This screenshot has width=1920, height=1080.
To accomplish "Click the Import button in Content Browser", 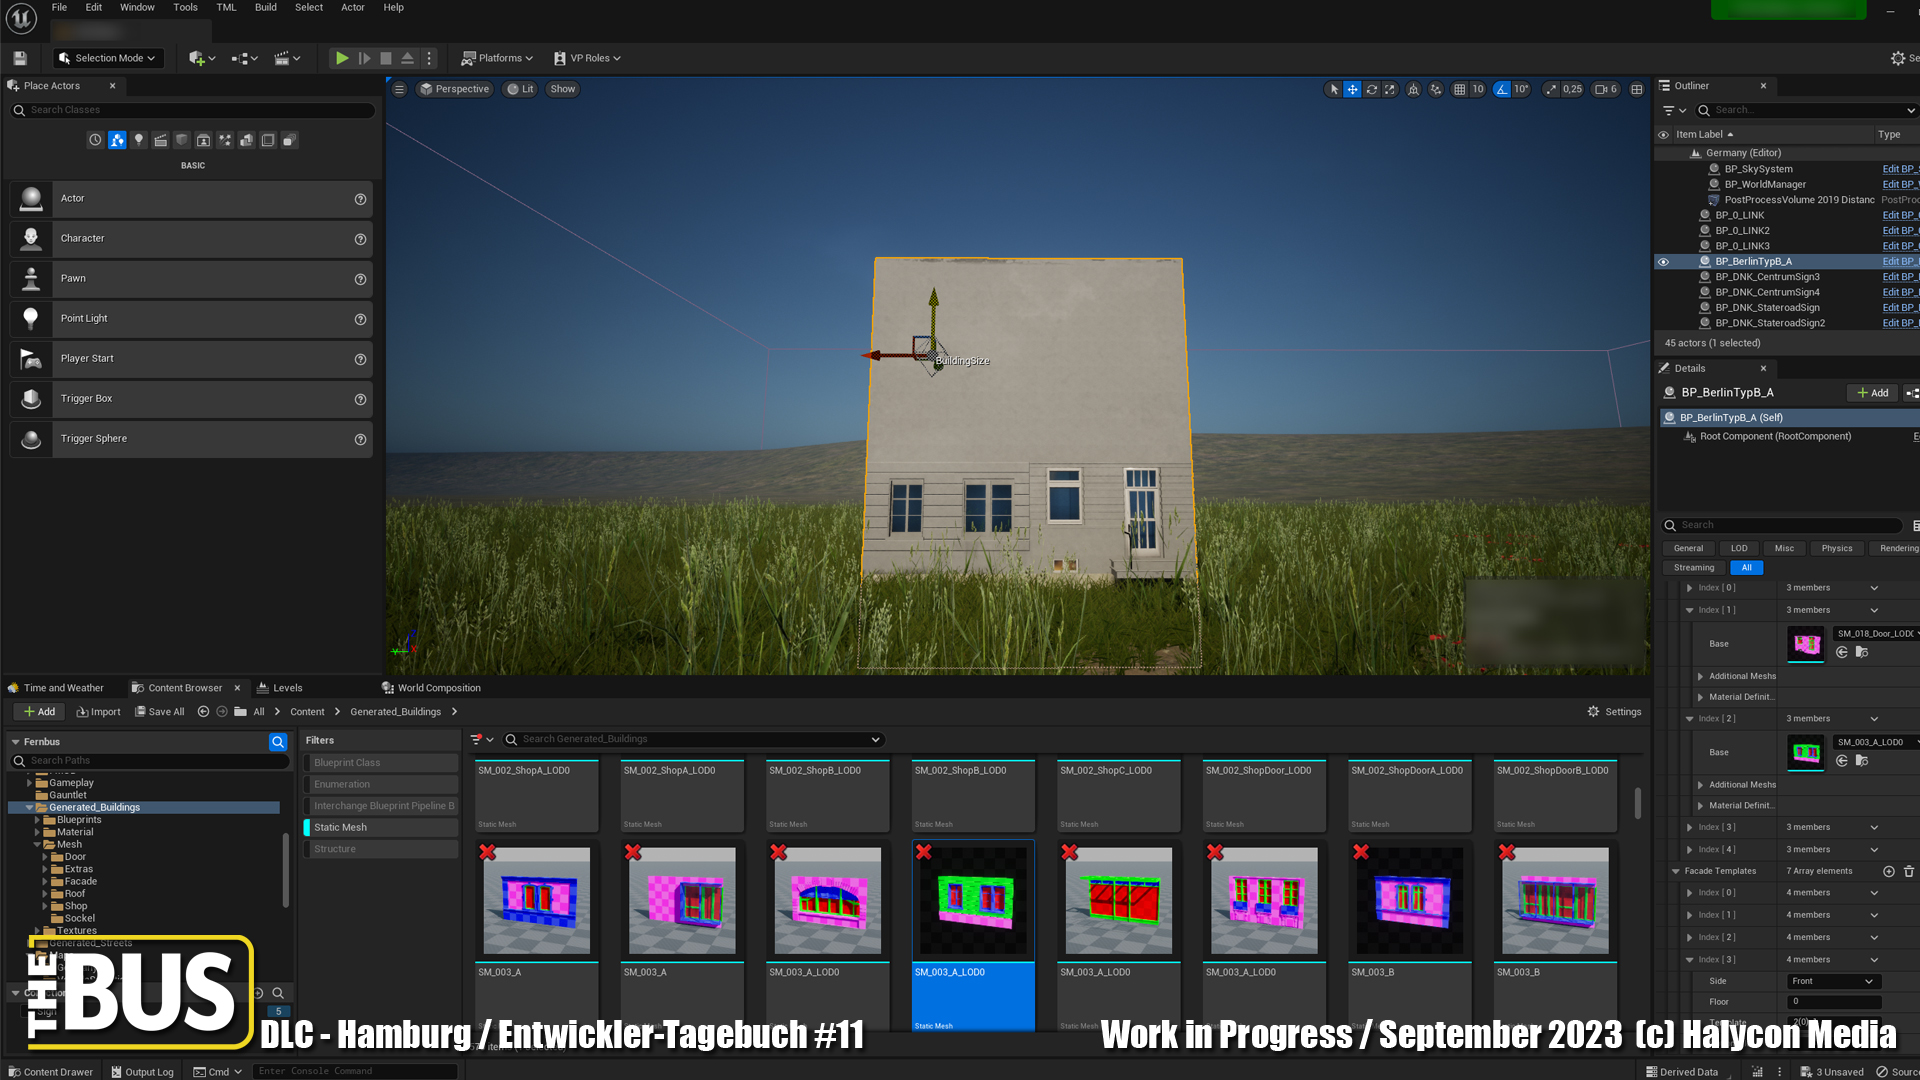I will [x=98, y=712].
